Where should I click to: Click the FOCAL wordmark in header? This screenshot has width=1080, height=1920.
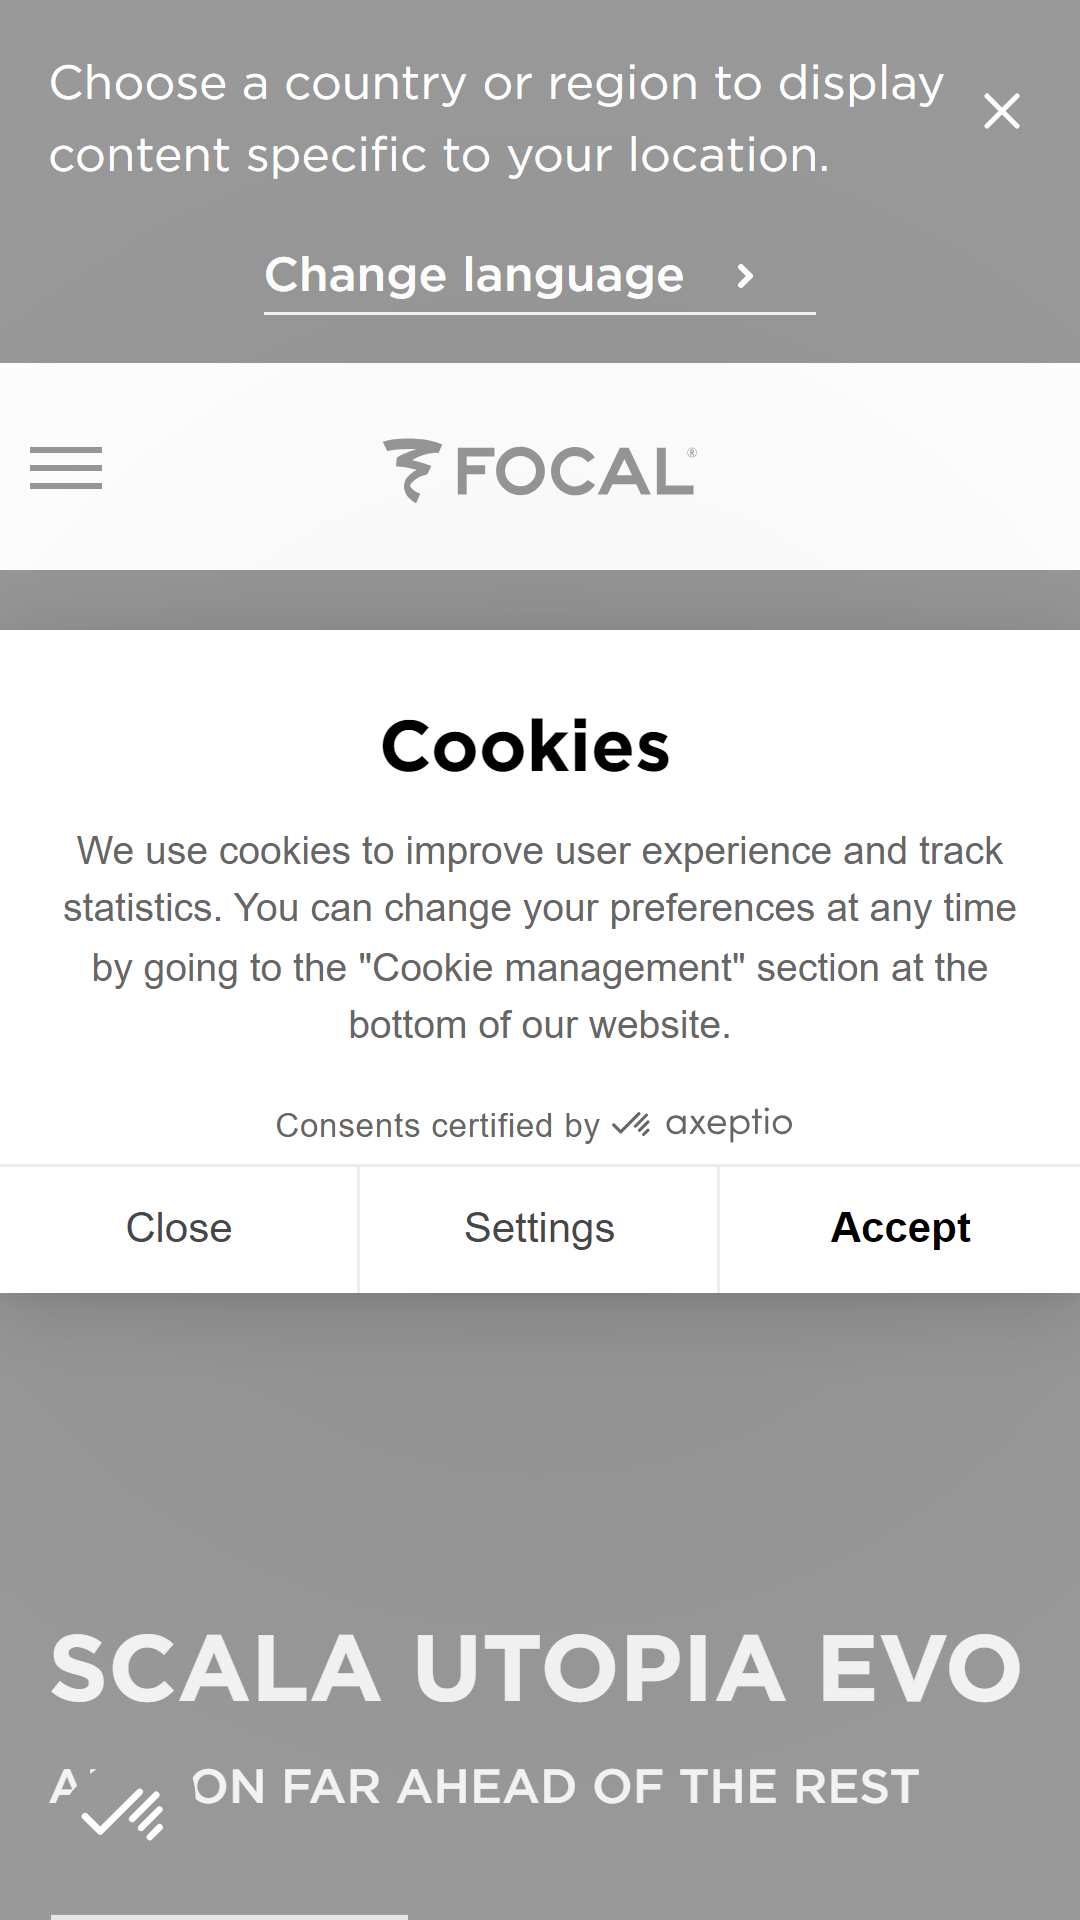click(576, 471)
